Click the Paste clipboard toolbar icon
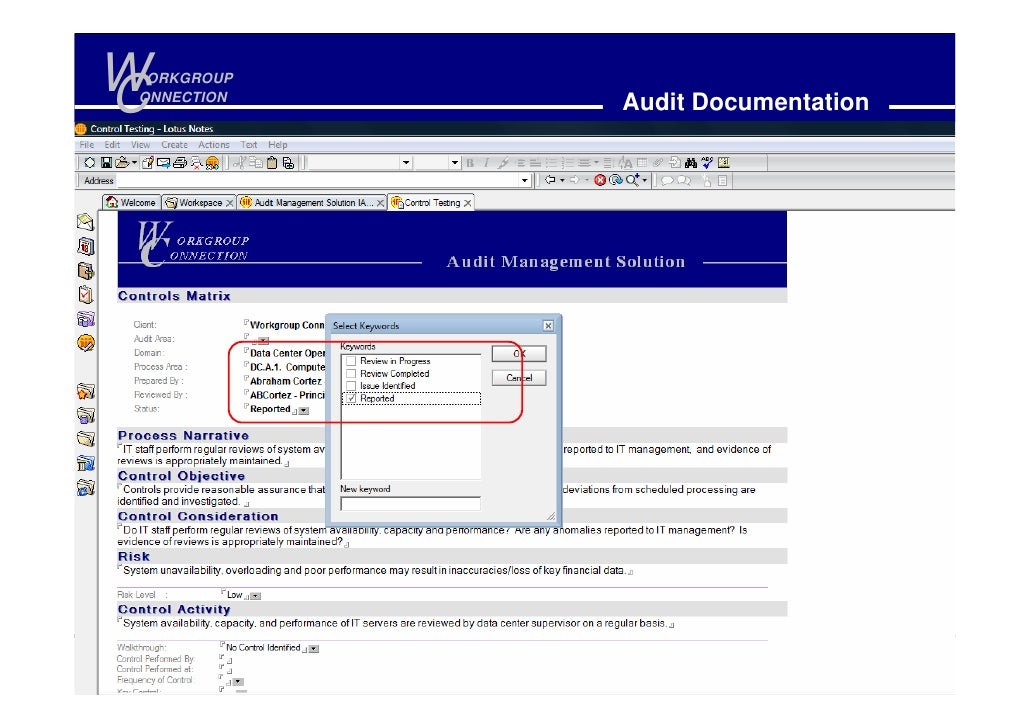This screenshot has width=1030, height=728. pyautogui.click(x=272, y=162)
